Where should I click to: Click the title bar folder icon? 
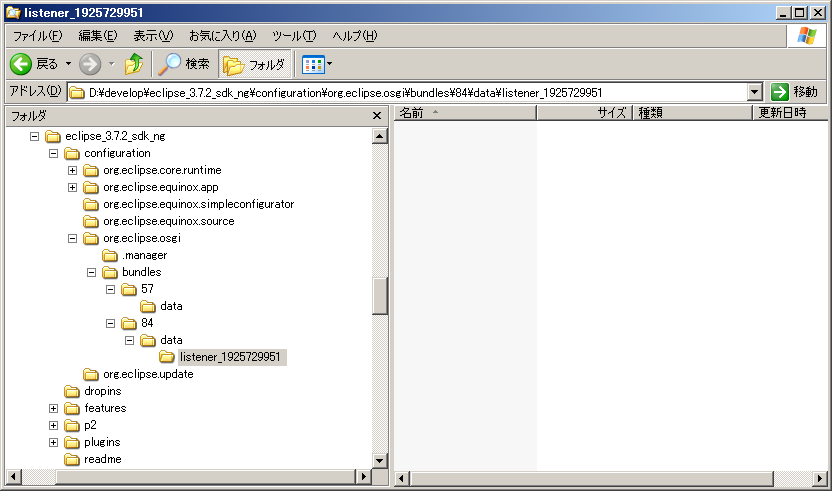(13, 12)
